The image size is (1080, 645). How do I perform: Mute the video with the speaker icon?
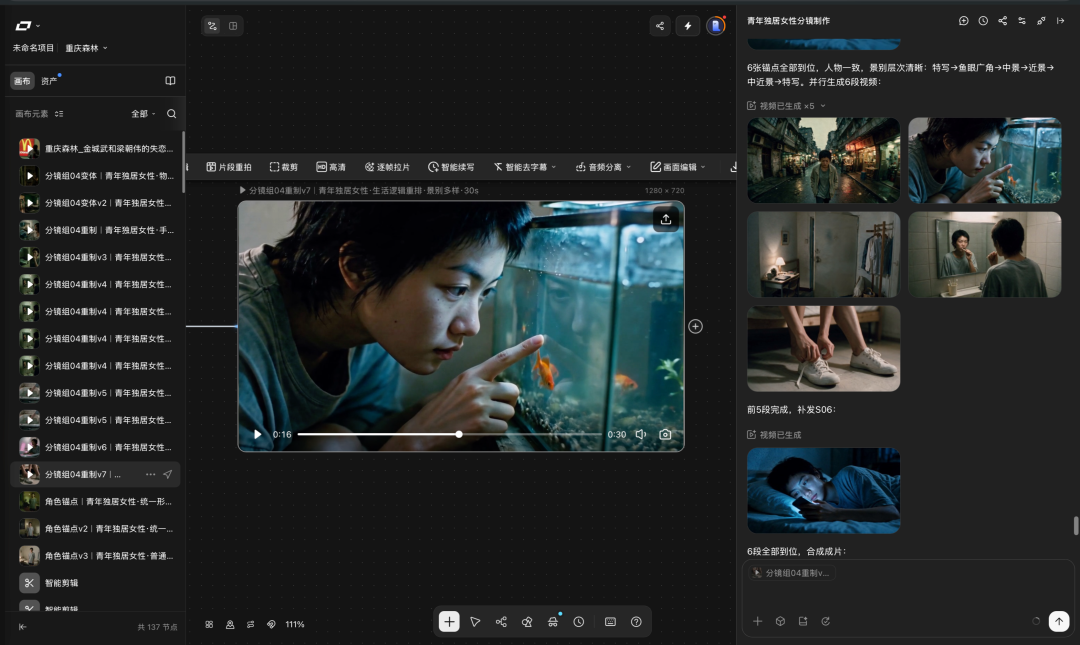pos(641,434)
